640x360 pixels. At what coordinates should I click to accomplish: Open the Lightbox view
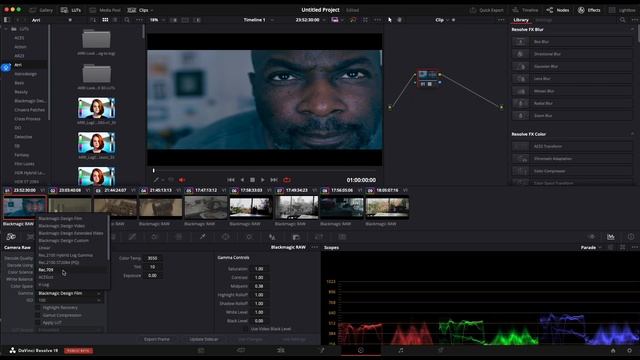pyautogui.click(x=622, y=10)
